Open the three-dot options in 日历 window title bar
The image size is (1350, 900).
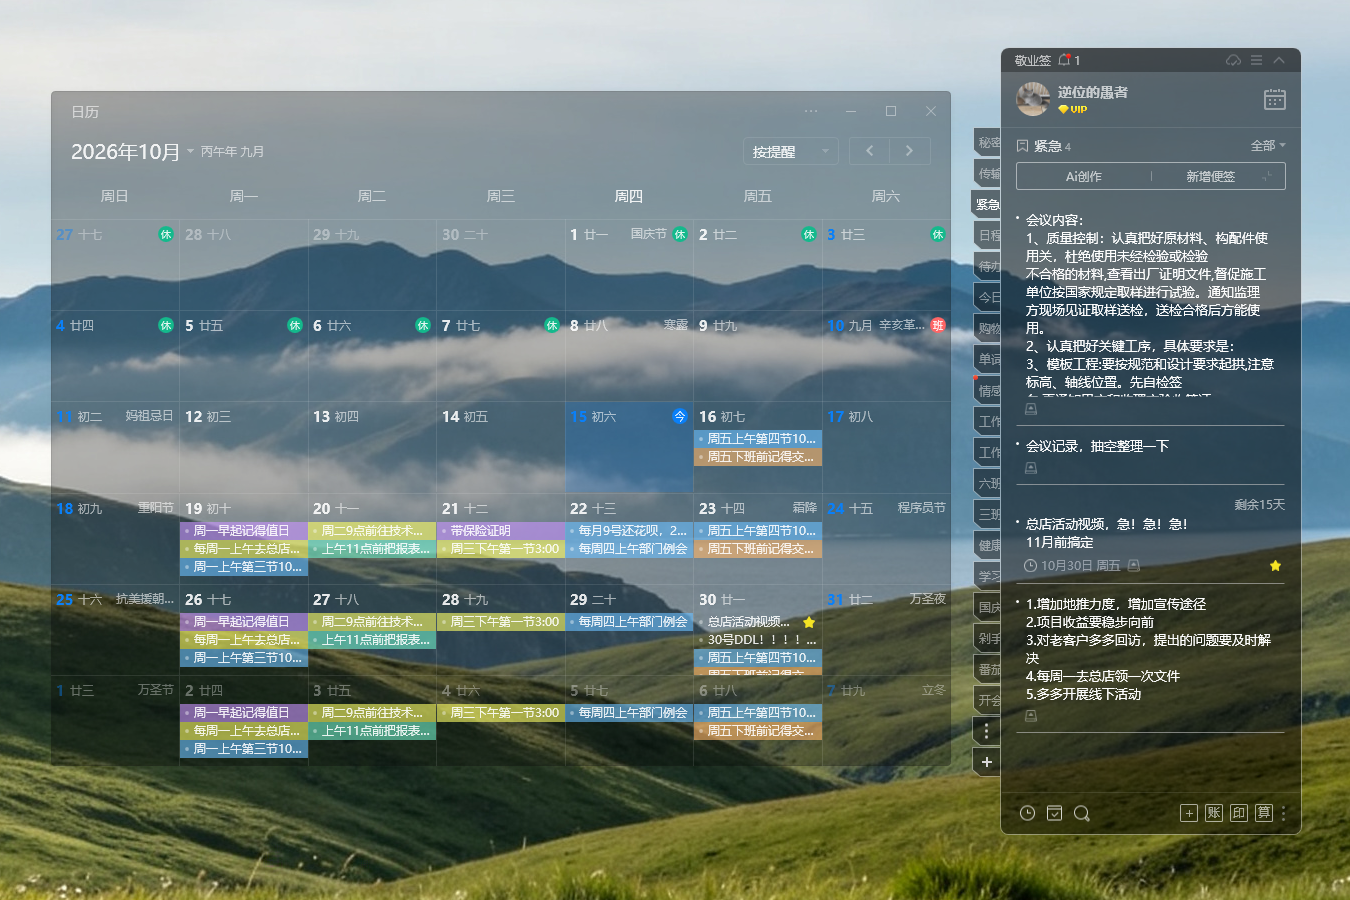click(x=811, y=111)
